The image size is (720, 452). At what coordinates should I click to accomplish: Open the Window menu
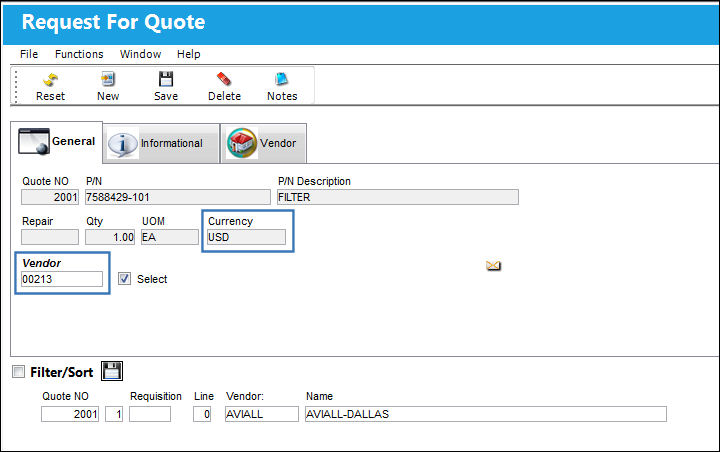coord(141,54)
